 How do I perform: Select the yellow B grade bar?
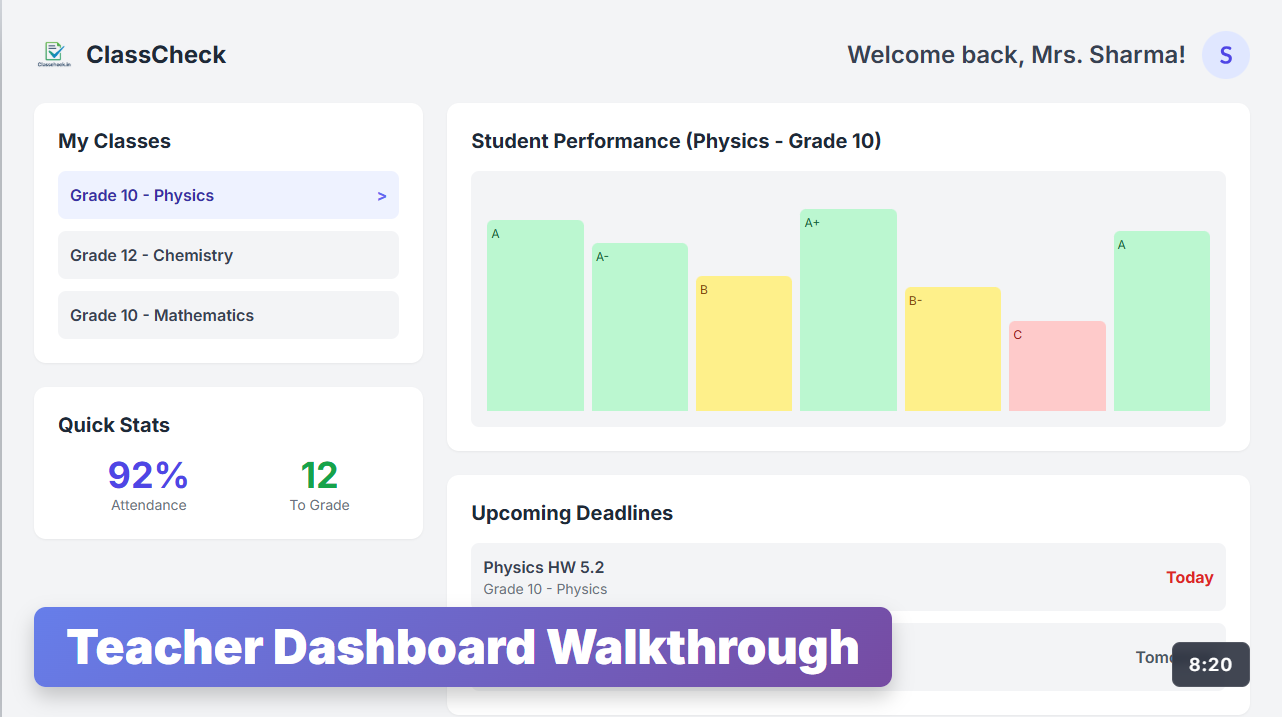(743, 343)
